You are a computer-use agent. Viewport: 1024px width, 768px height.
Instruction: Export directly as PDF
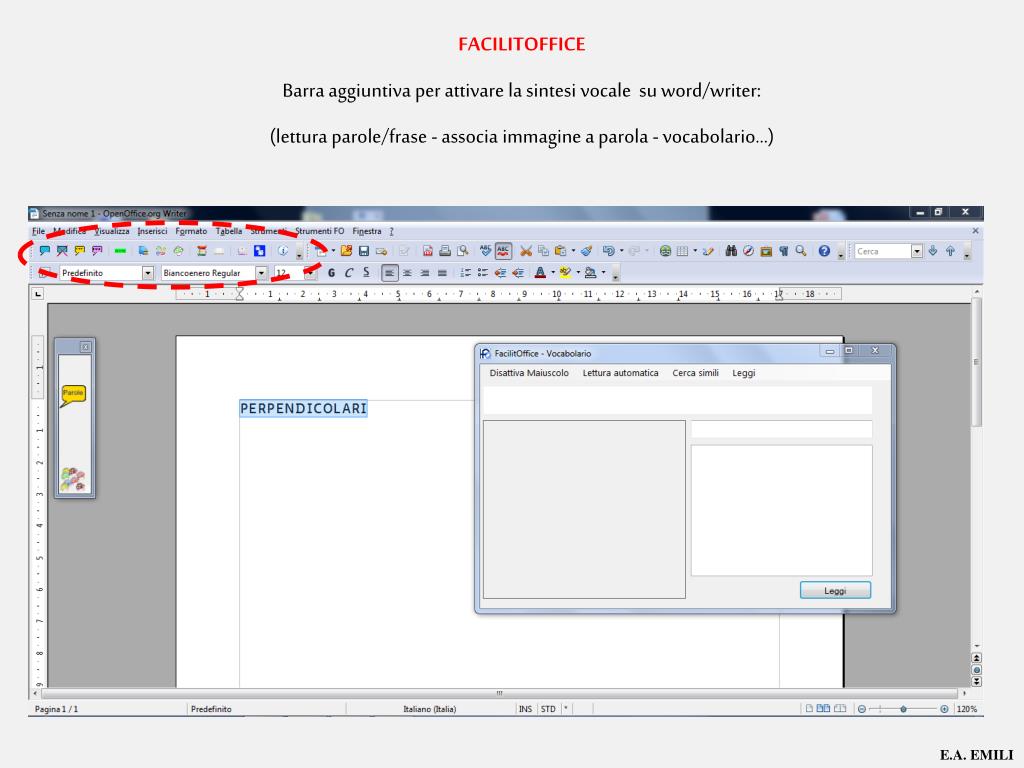pos(428,251)
